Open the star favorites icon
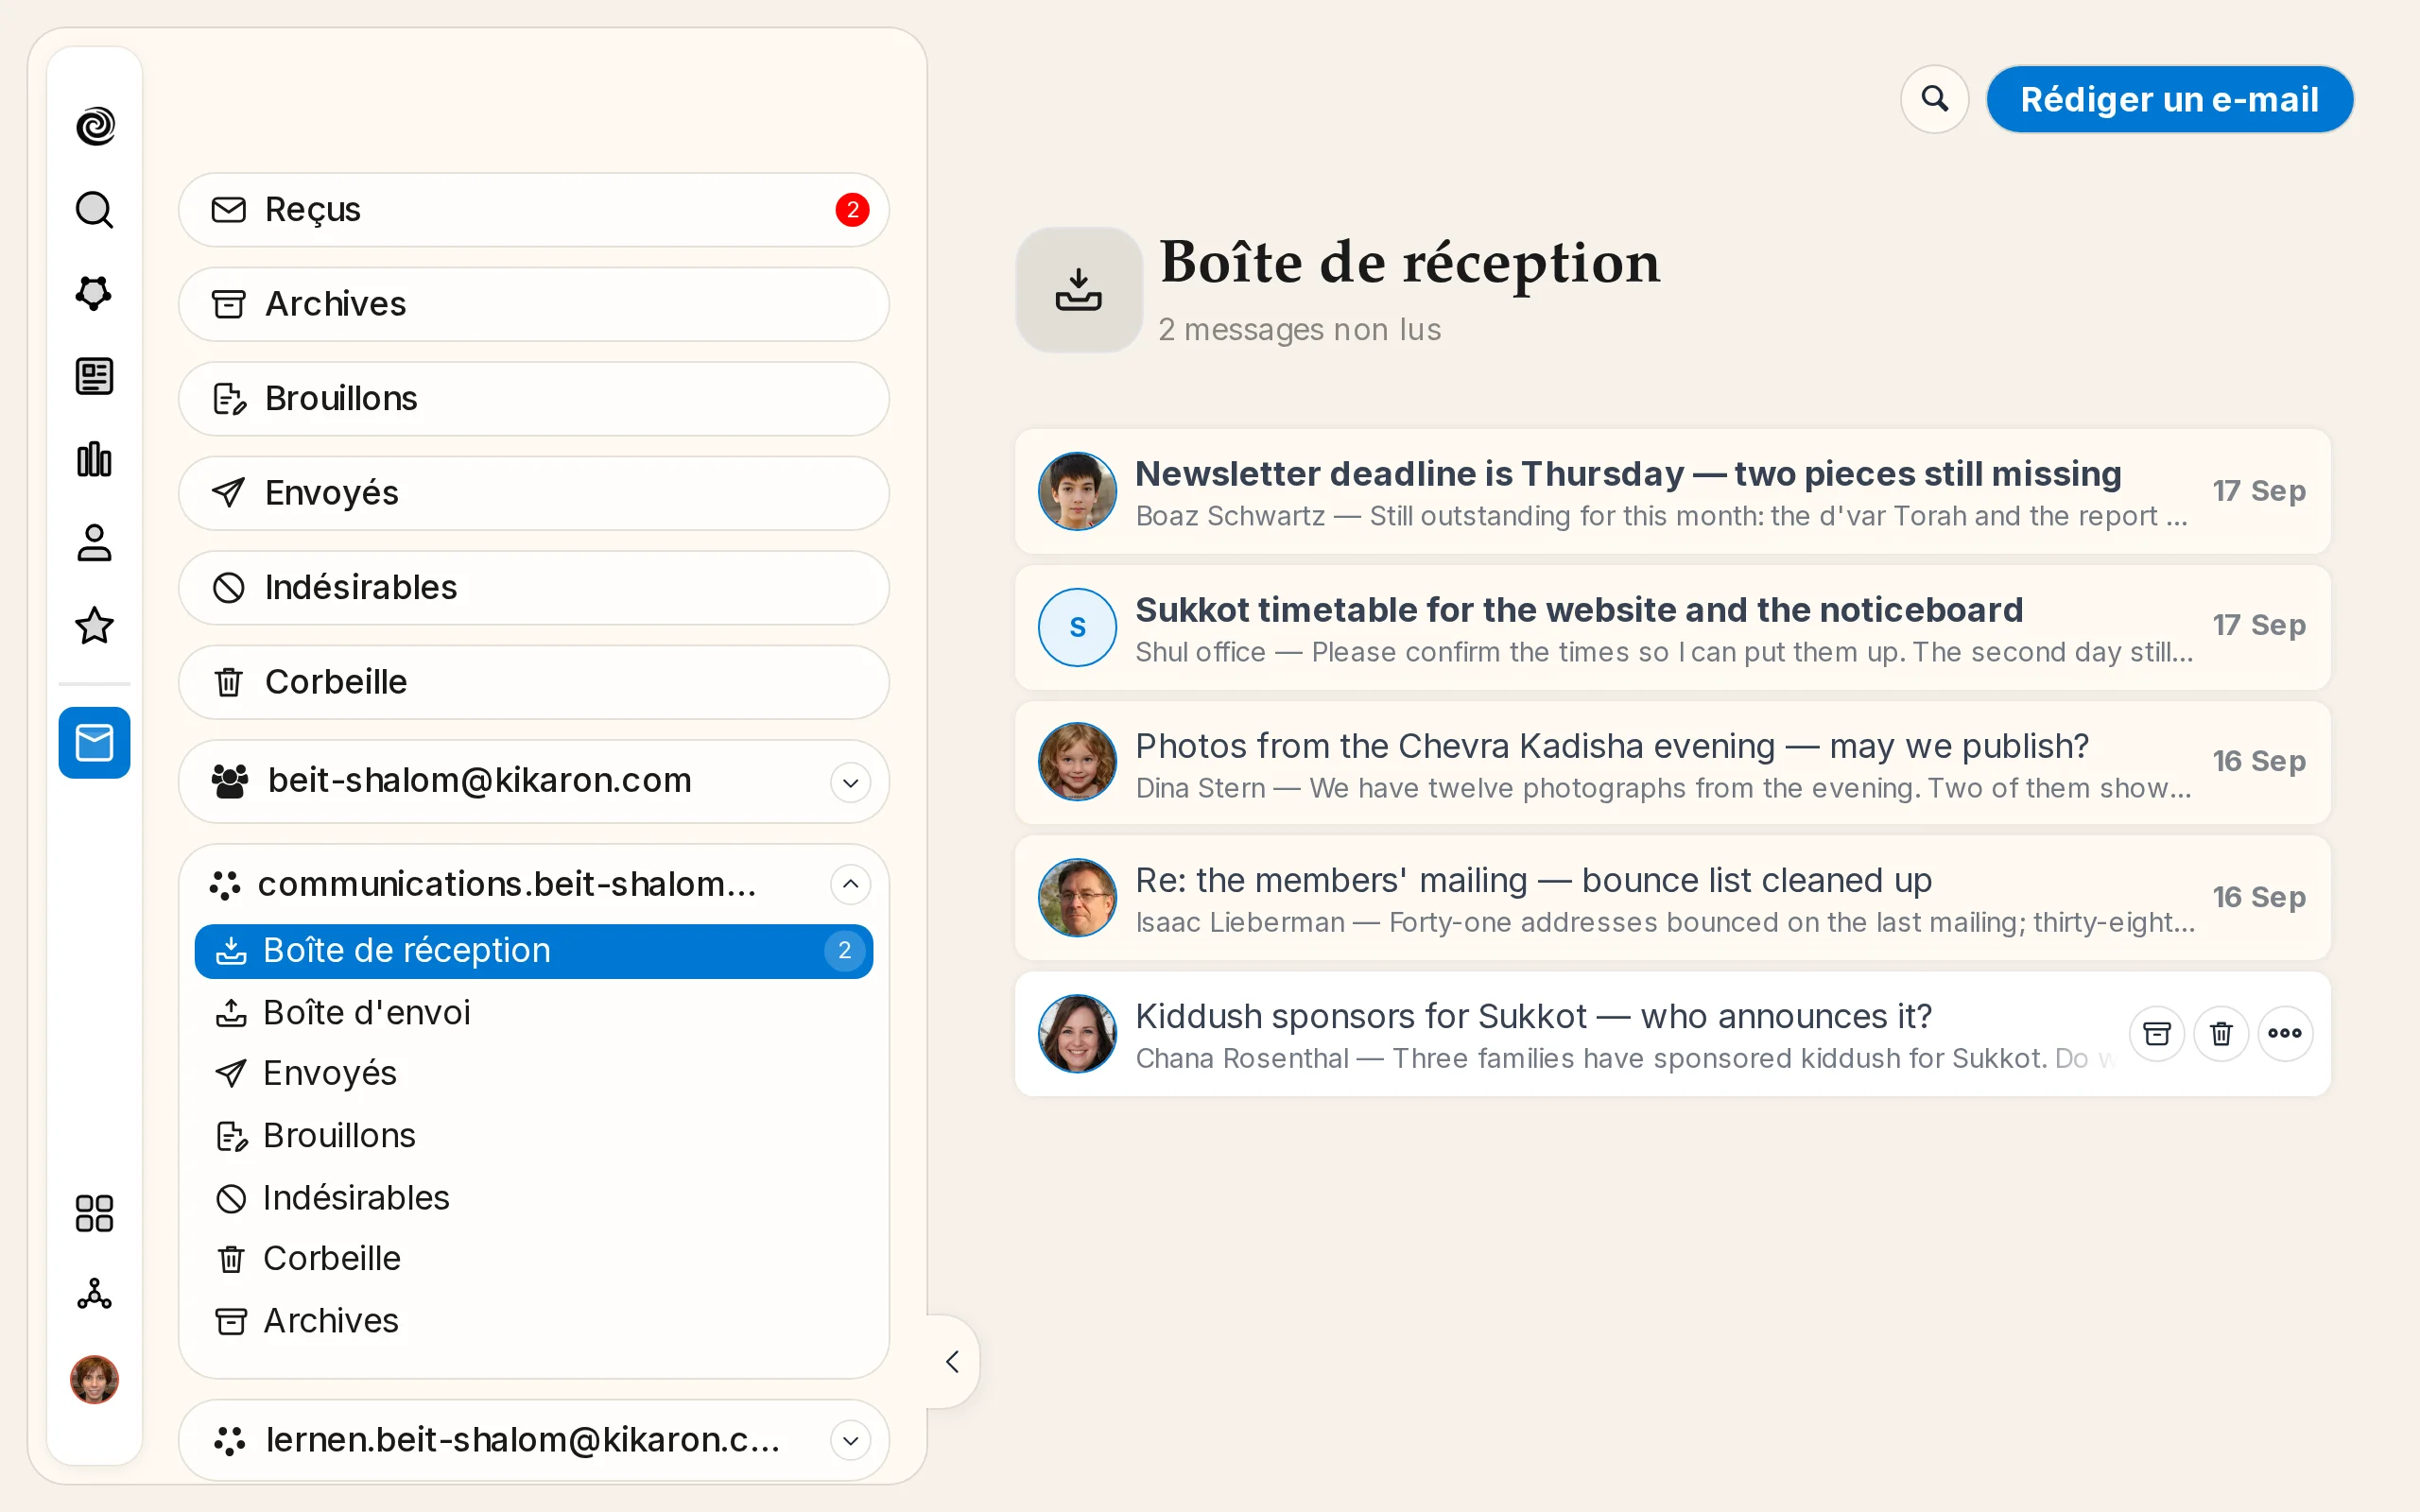 (95, 626)
